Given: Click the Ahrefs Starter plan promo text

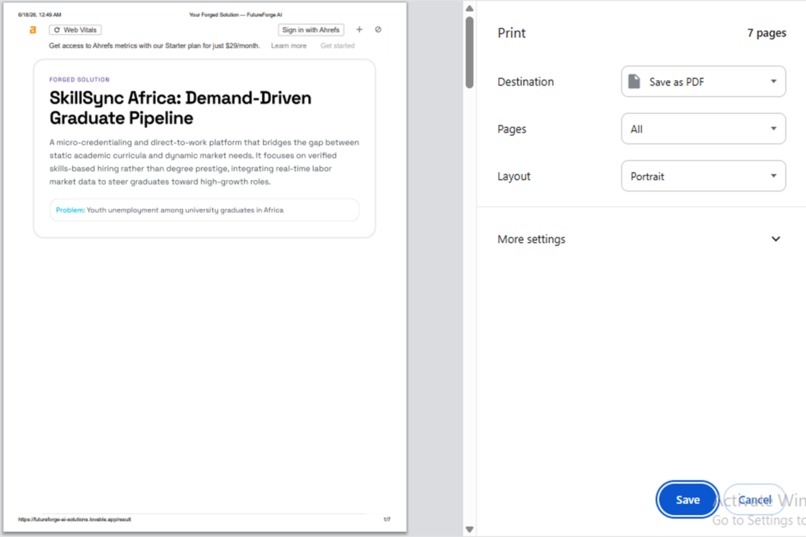Looking at the screenshot, I should tap(154, 46).
